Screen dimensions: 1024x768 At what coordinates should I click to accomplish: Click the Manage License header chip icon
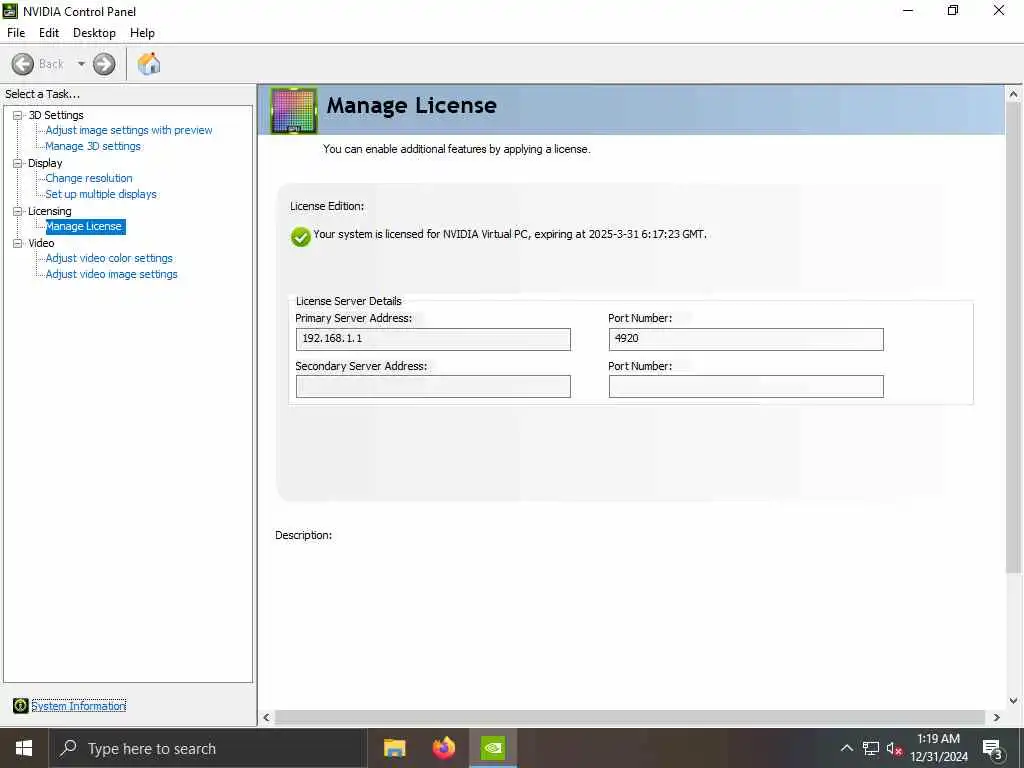pos(294,110)
